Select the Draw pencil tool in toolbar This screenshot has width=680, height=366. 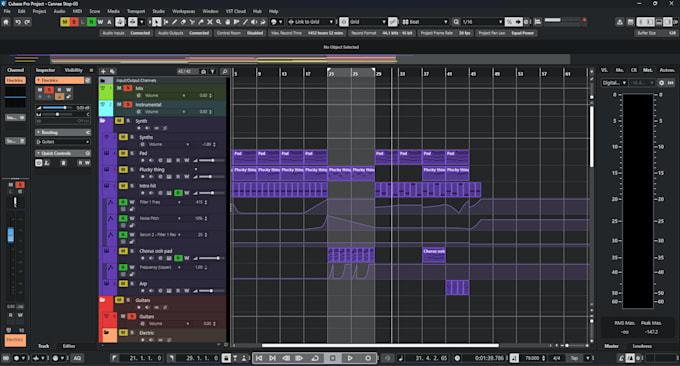174,22
